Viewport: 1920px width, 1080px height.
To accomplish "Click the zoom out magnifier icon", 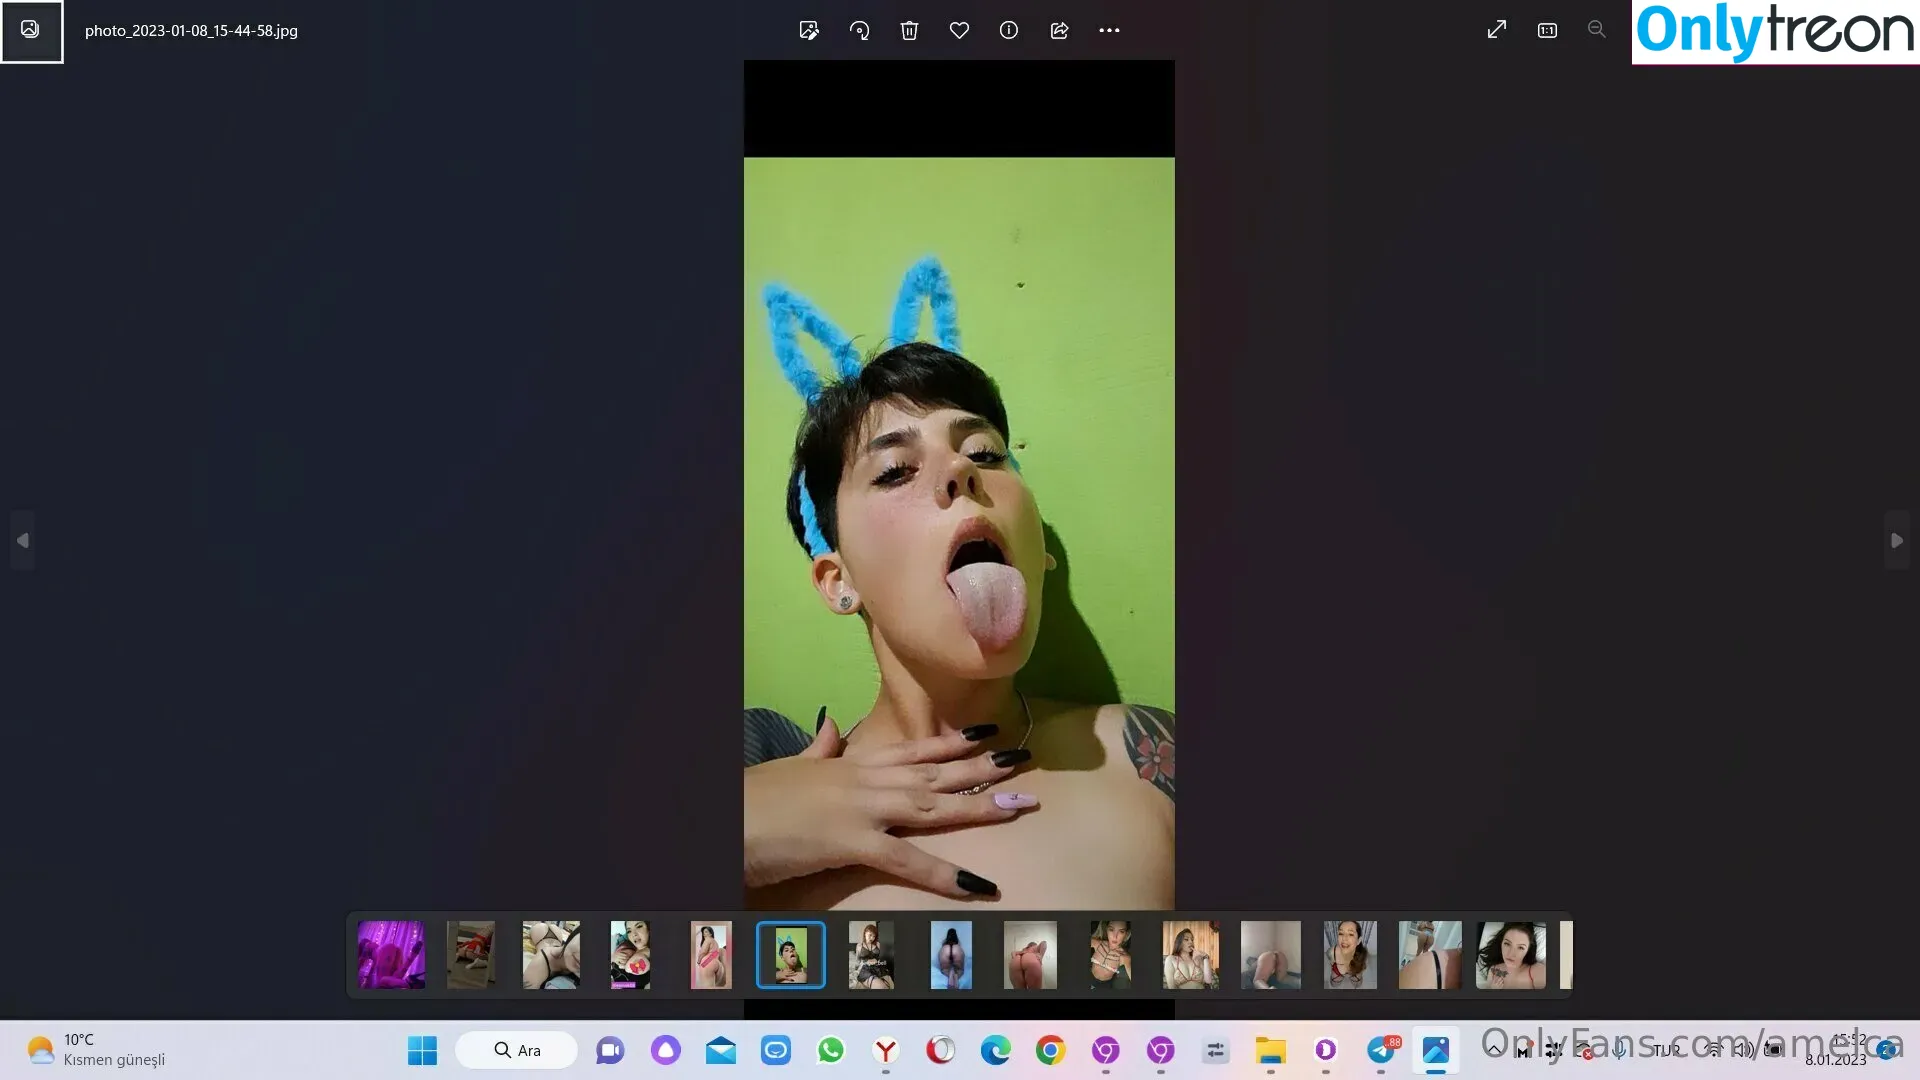I will point(1597,30).
